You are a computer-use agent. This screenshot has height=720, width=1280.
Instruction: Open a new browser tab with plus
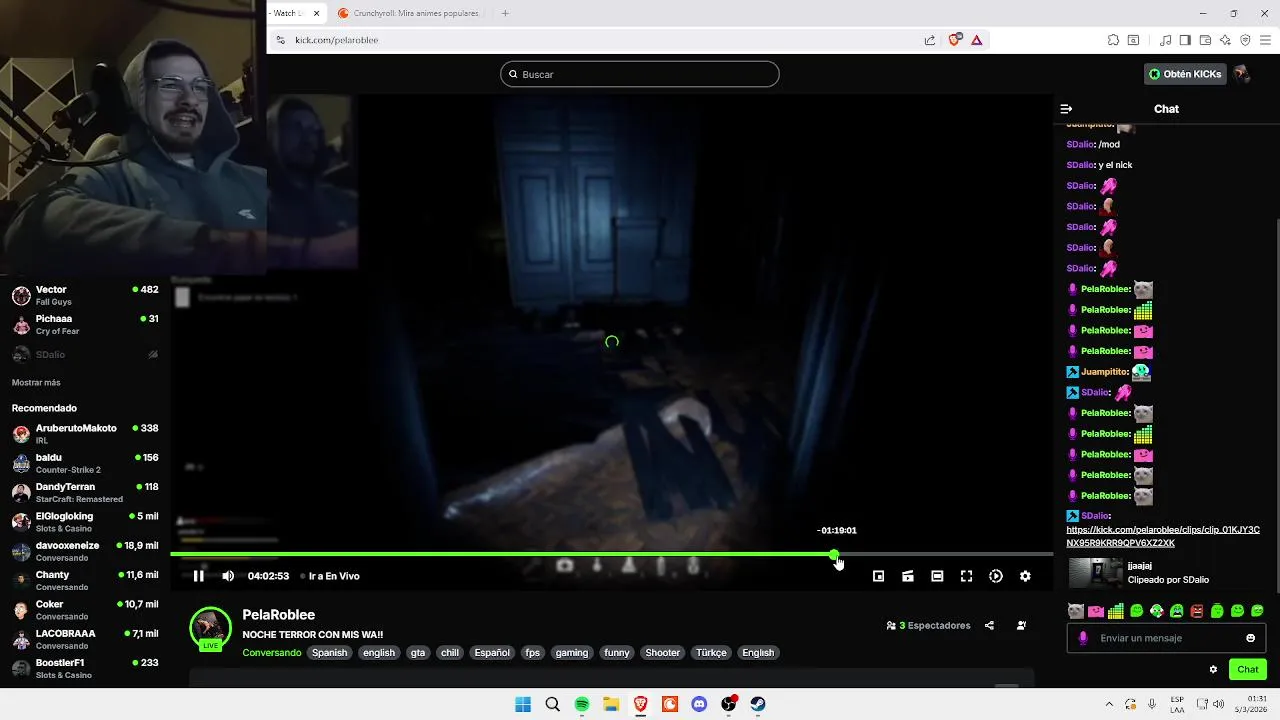click(505, 13)
